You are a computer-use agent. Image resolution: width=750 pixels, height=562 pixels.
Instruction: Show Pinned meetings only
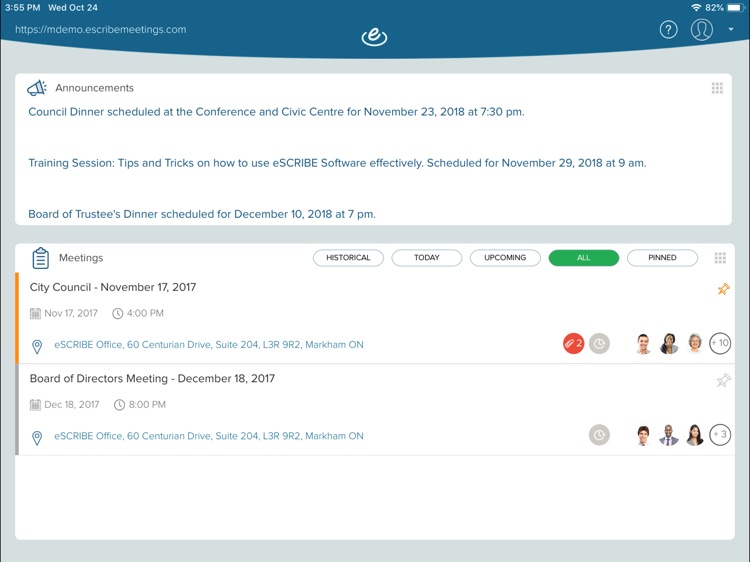click(x=662, y=257)
